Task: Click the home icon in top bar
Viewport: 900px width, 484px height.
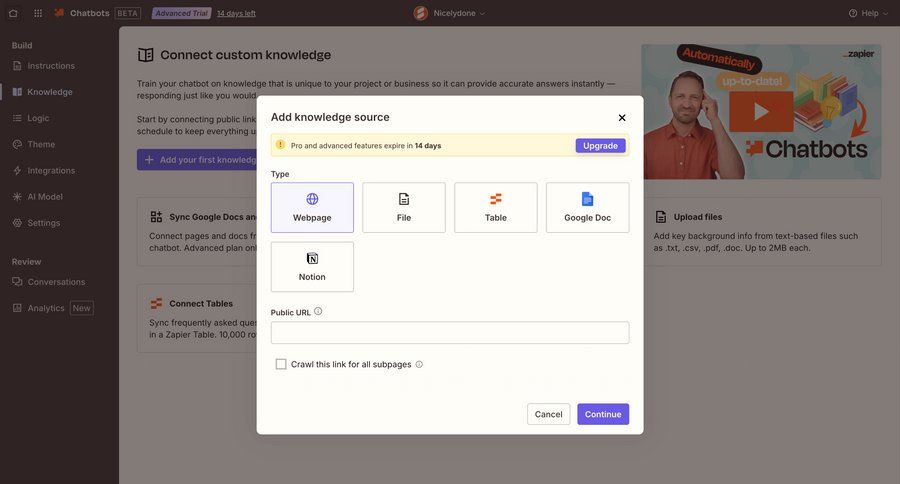Action: 13,13
